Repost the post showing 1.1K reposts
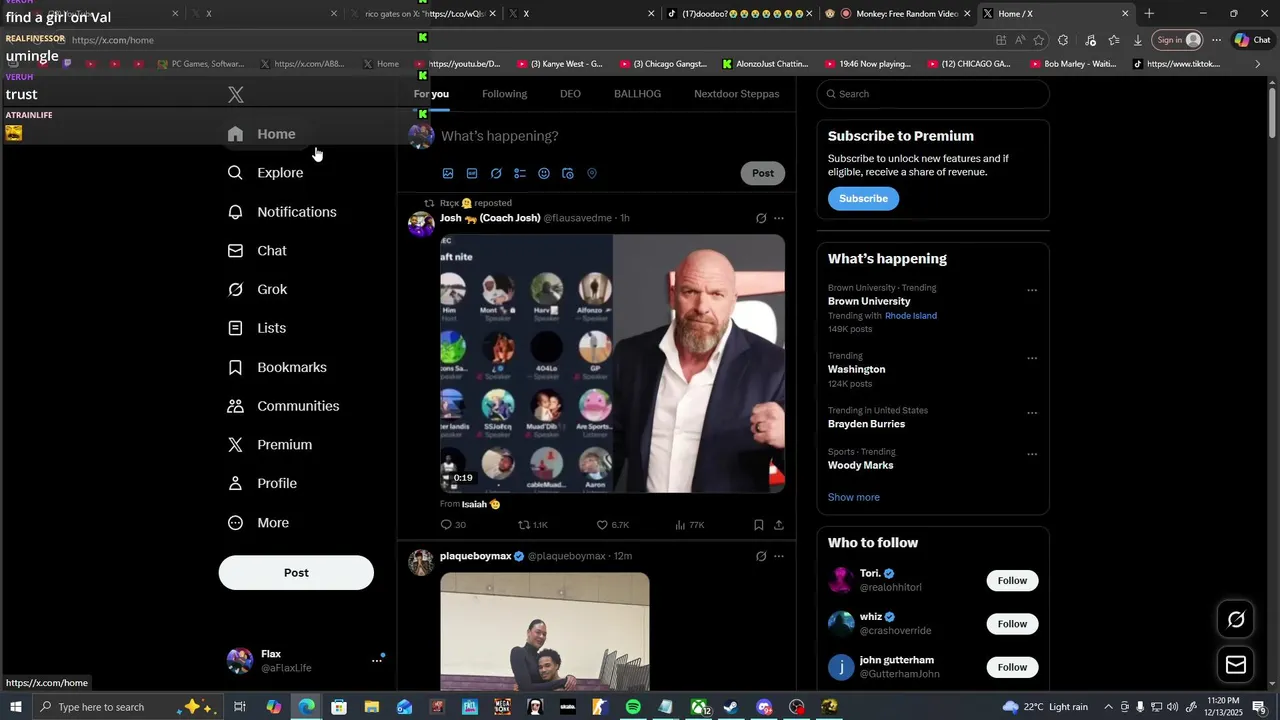Viewport: 1280px width, 720px height. tap(532, 525)
